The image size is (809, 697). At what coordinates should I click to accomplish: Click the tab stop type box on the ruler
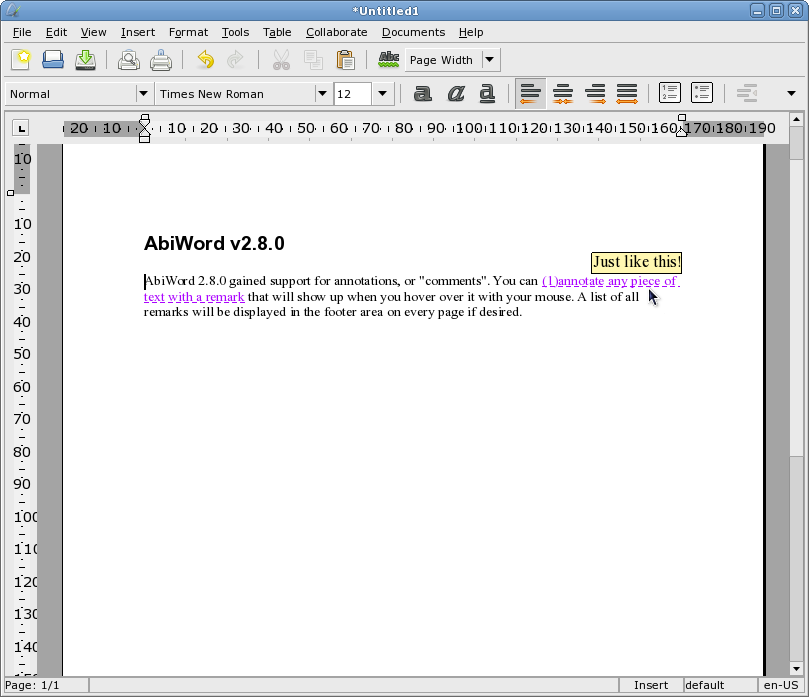(x=21, y=128)
